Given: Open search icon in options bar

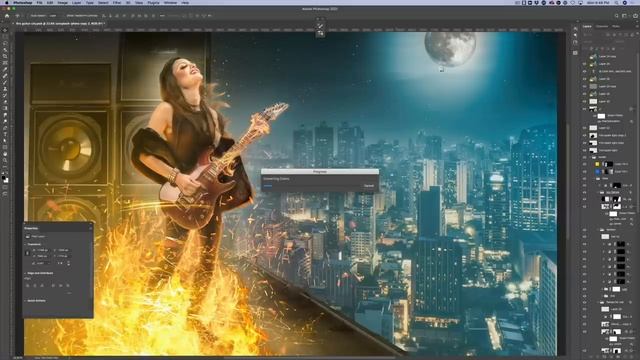Looking at the screenshot, I should [616, 16].
